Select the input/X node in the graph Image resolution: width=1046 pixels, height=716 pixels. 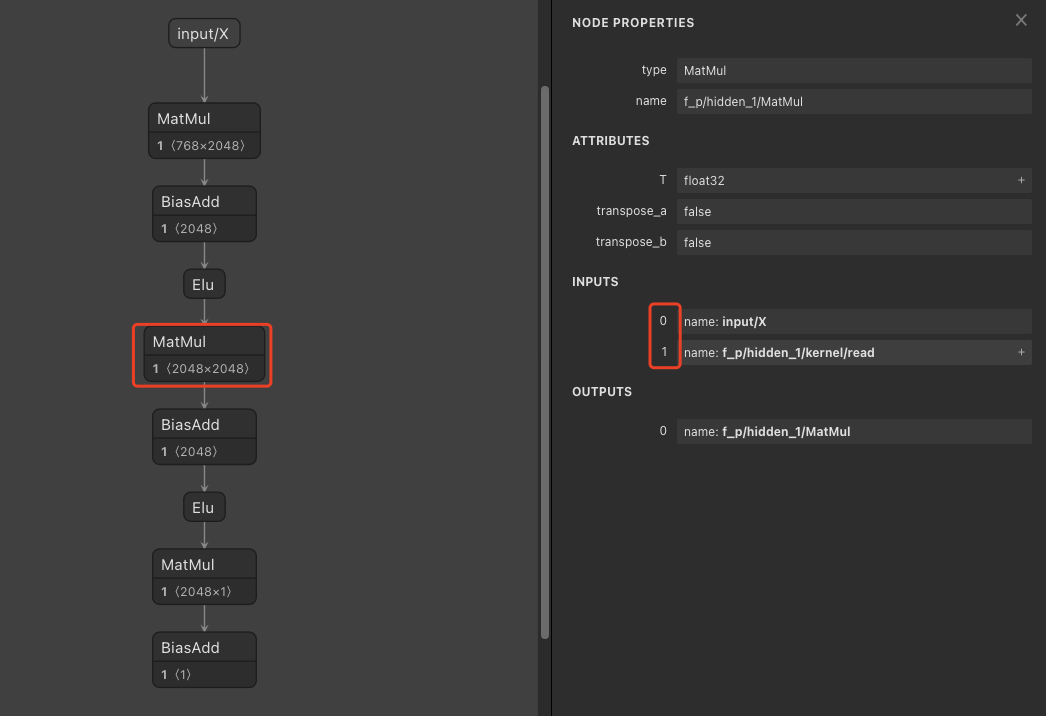[204, 33]
